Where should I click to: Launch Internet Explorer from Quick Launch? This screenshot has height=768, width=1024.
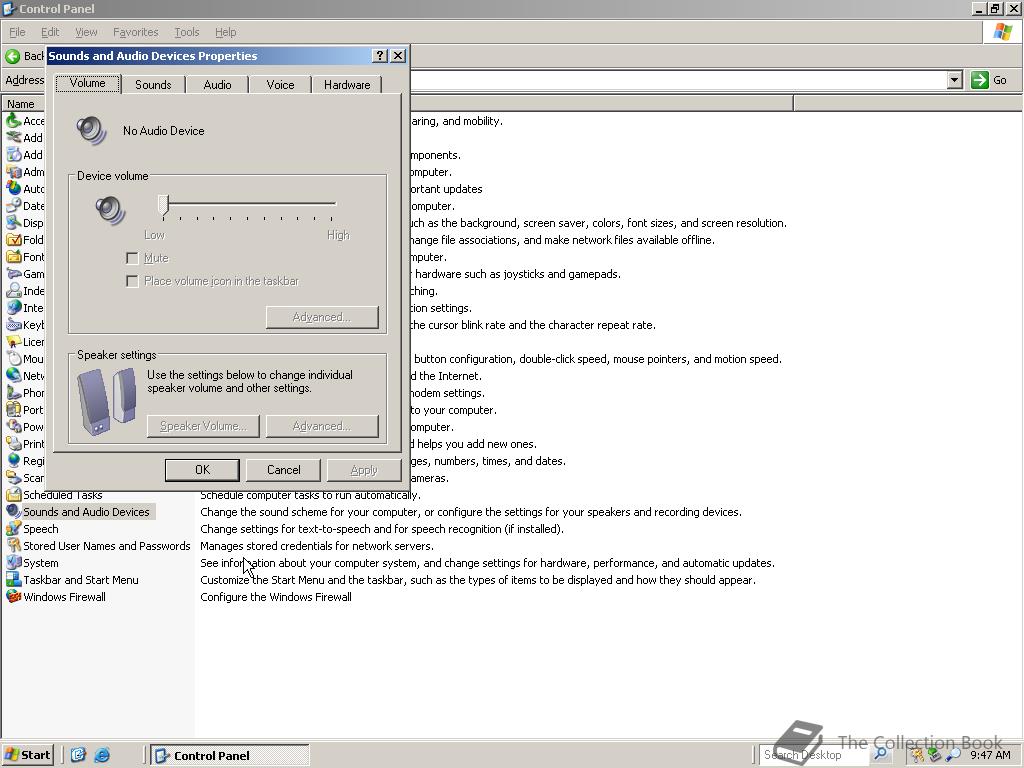(x=103, y=755)
